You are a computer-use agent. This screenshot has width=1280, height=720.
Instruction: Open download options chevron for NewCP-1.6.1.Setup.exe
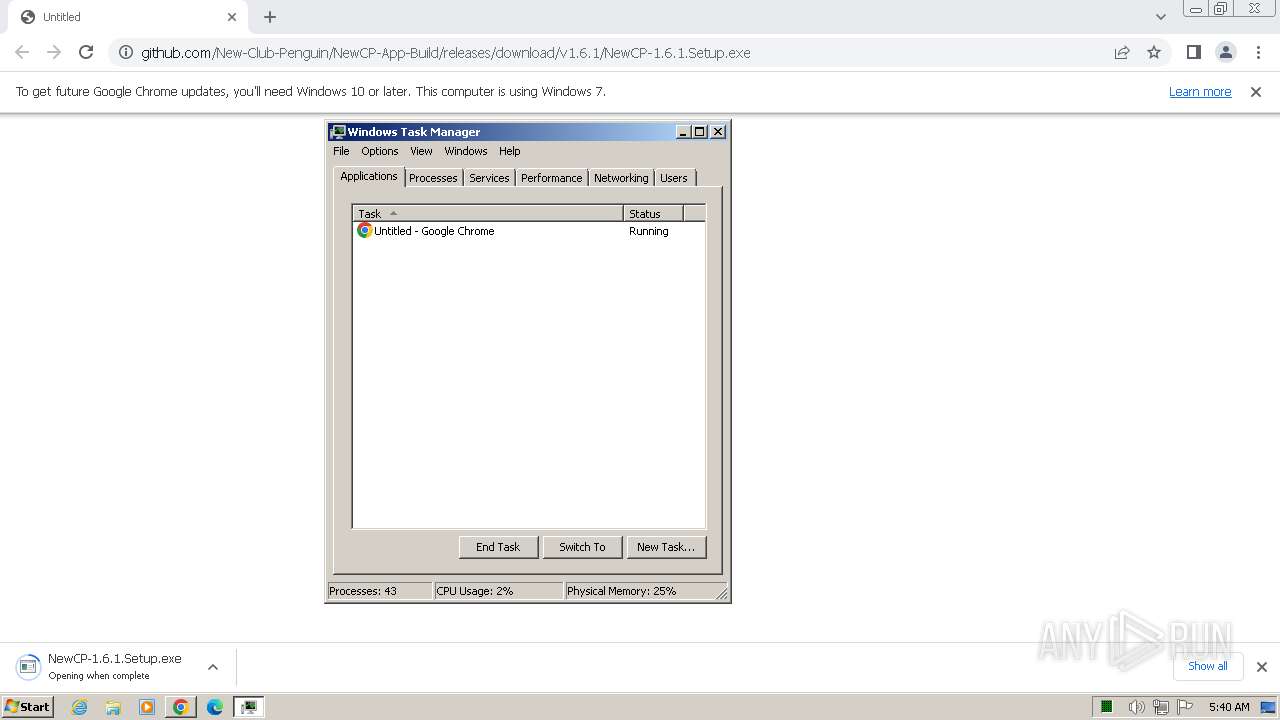[x=212, y=667]
